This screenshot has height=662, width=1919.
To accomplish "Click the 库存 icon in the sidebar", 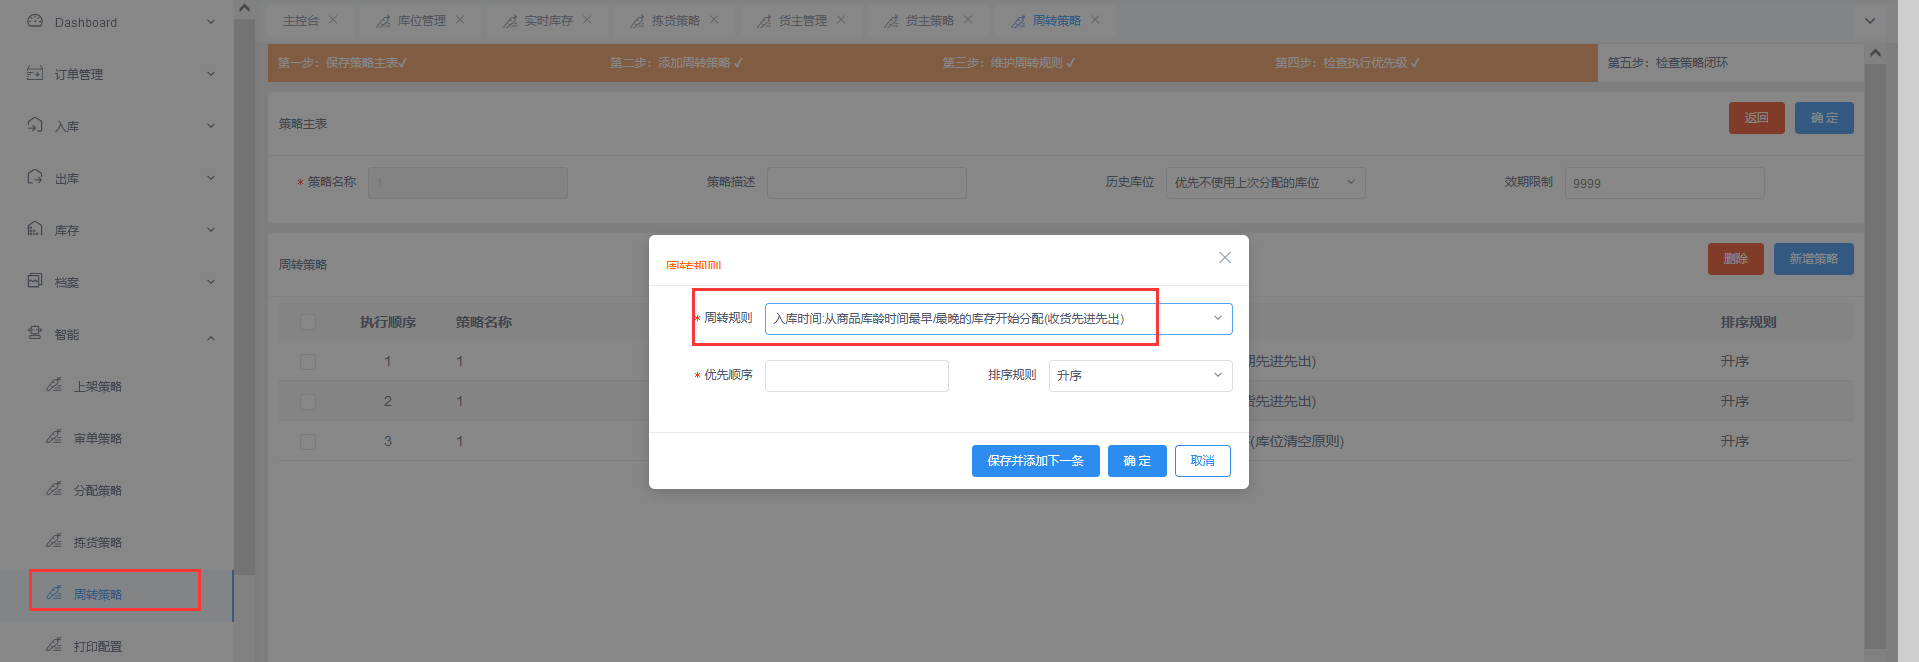I will [35, 229].
